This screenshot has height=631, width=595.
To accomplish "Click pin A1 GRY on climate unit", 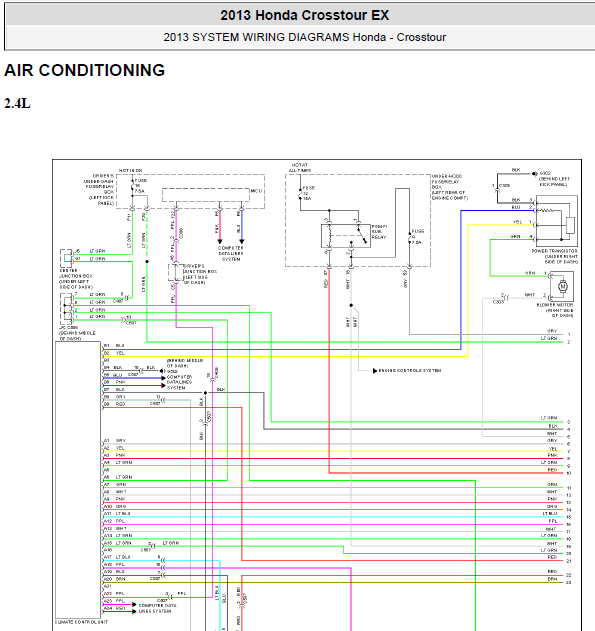I will point(115,441).
